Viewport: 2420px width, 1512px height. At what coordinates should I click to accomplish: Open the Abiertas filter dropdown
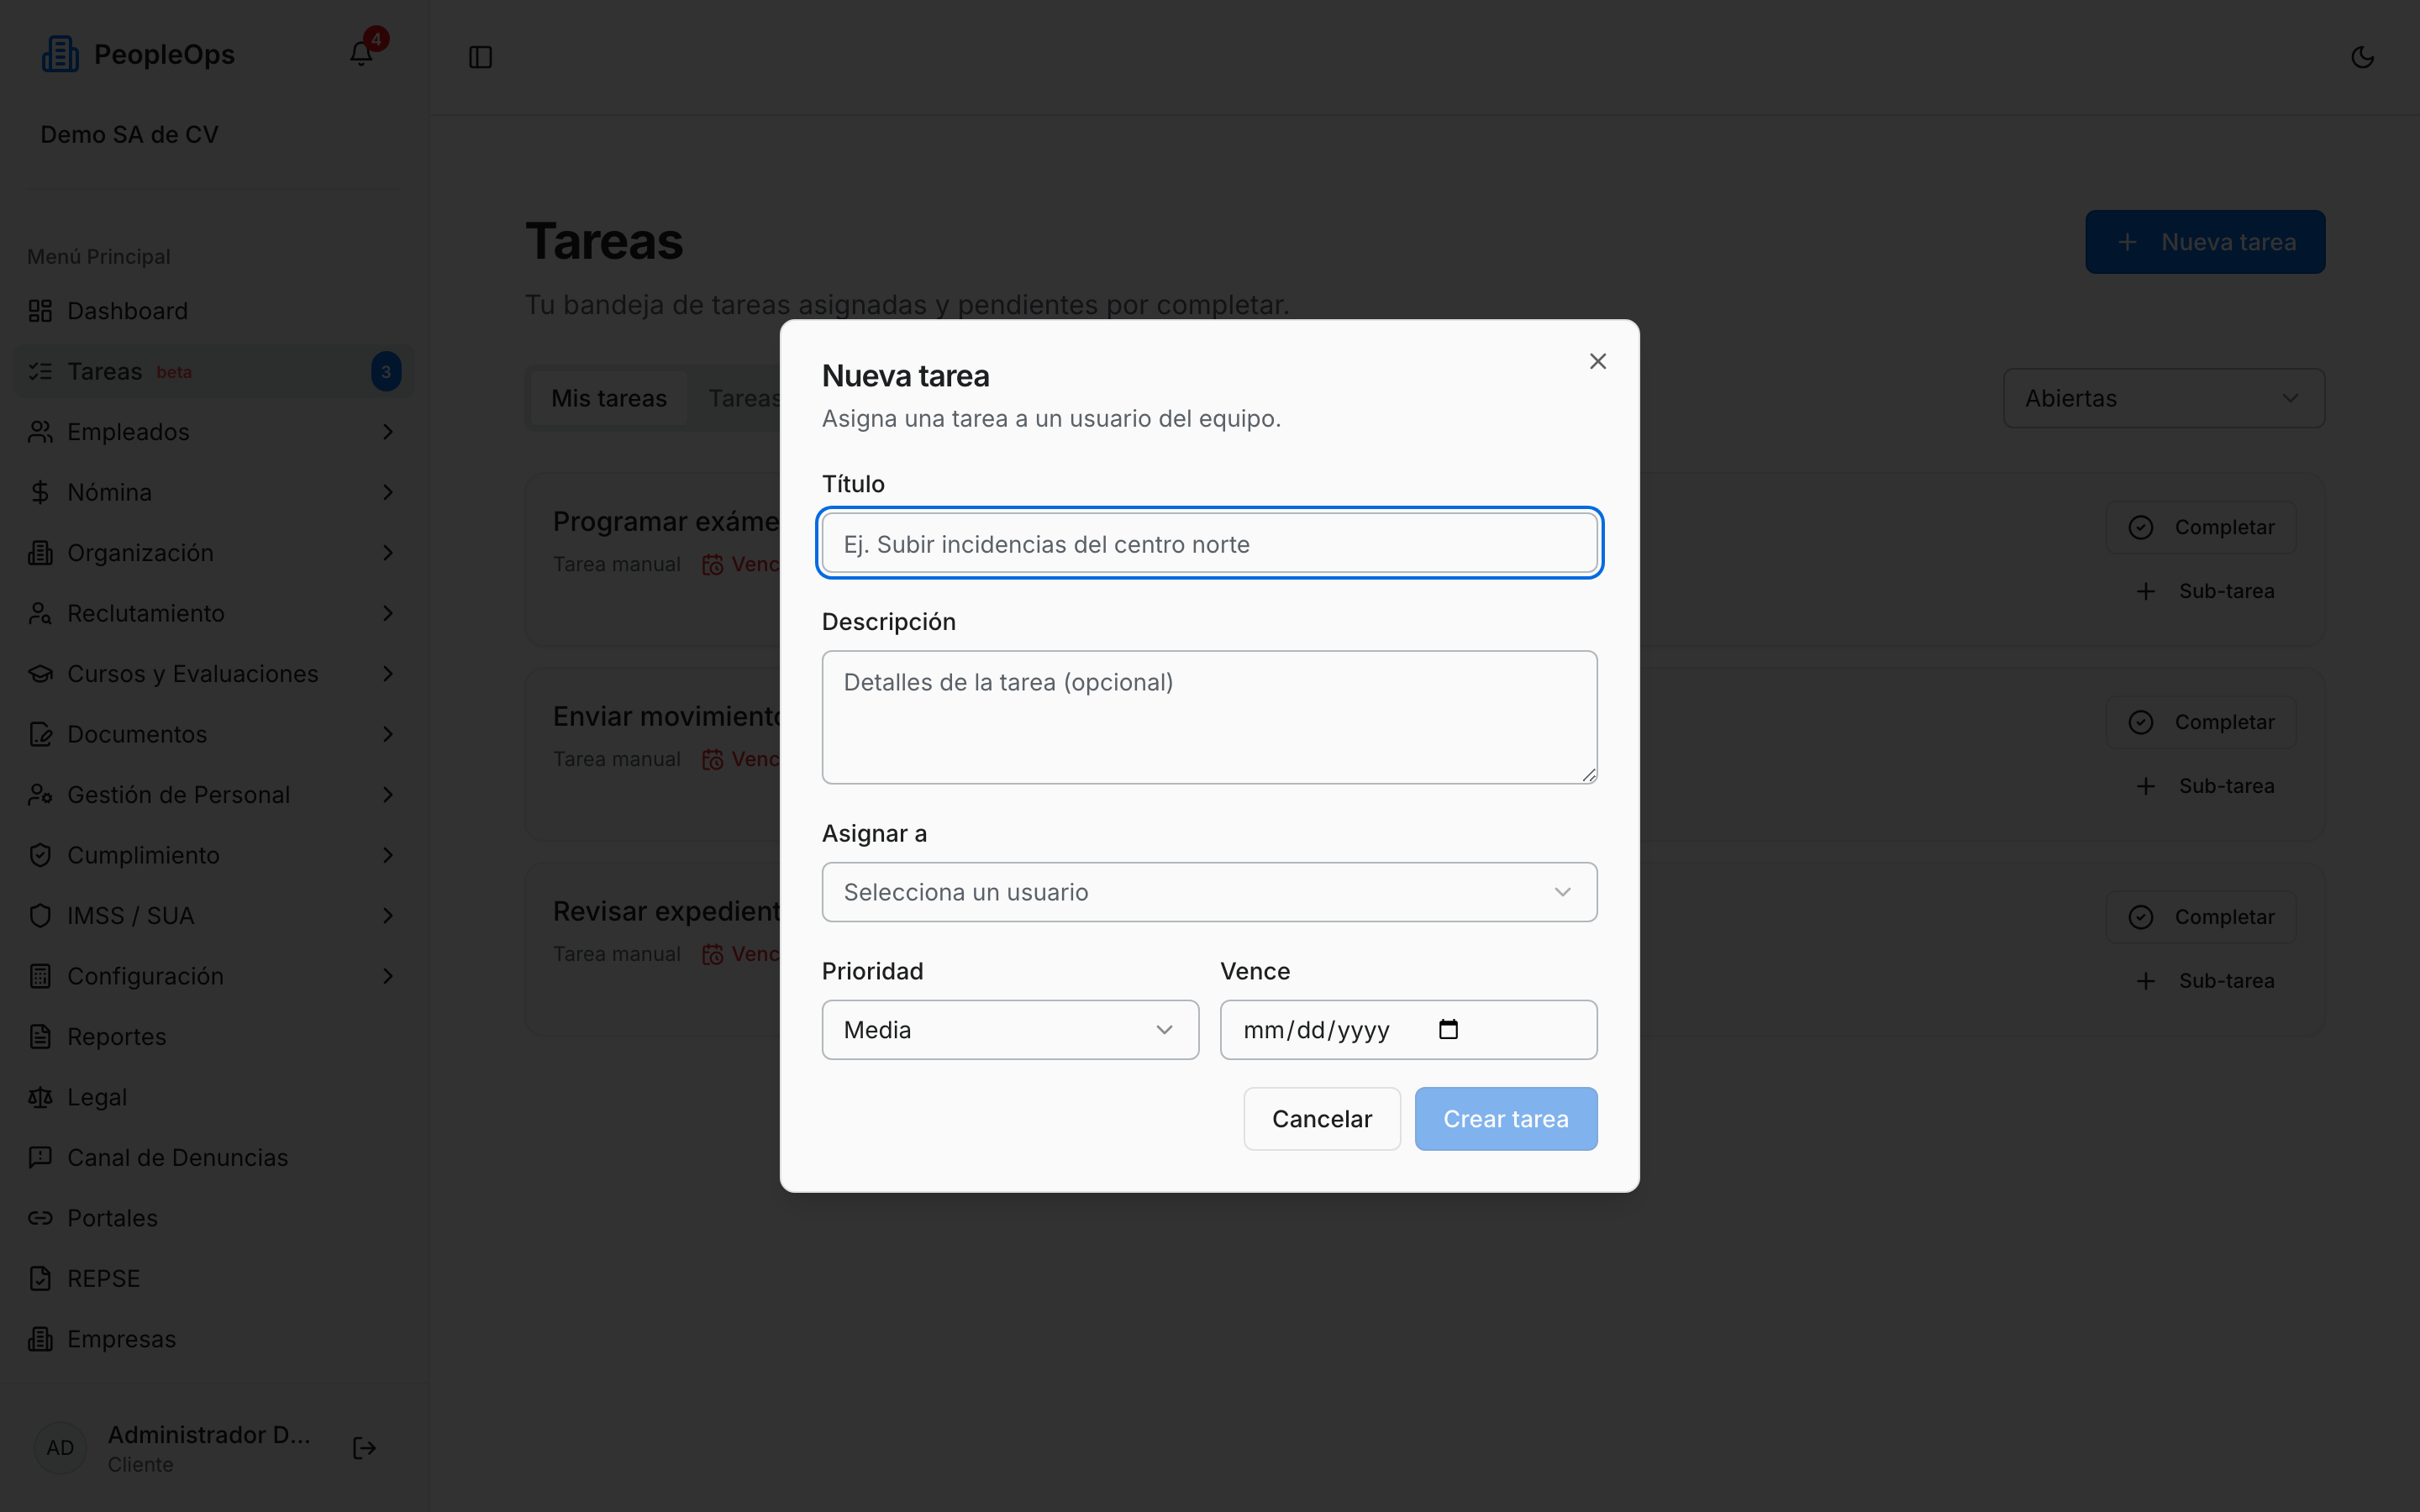coord(2163,398)
